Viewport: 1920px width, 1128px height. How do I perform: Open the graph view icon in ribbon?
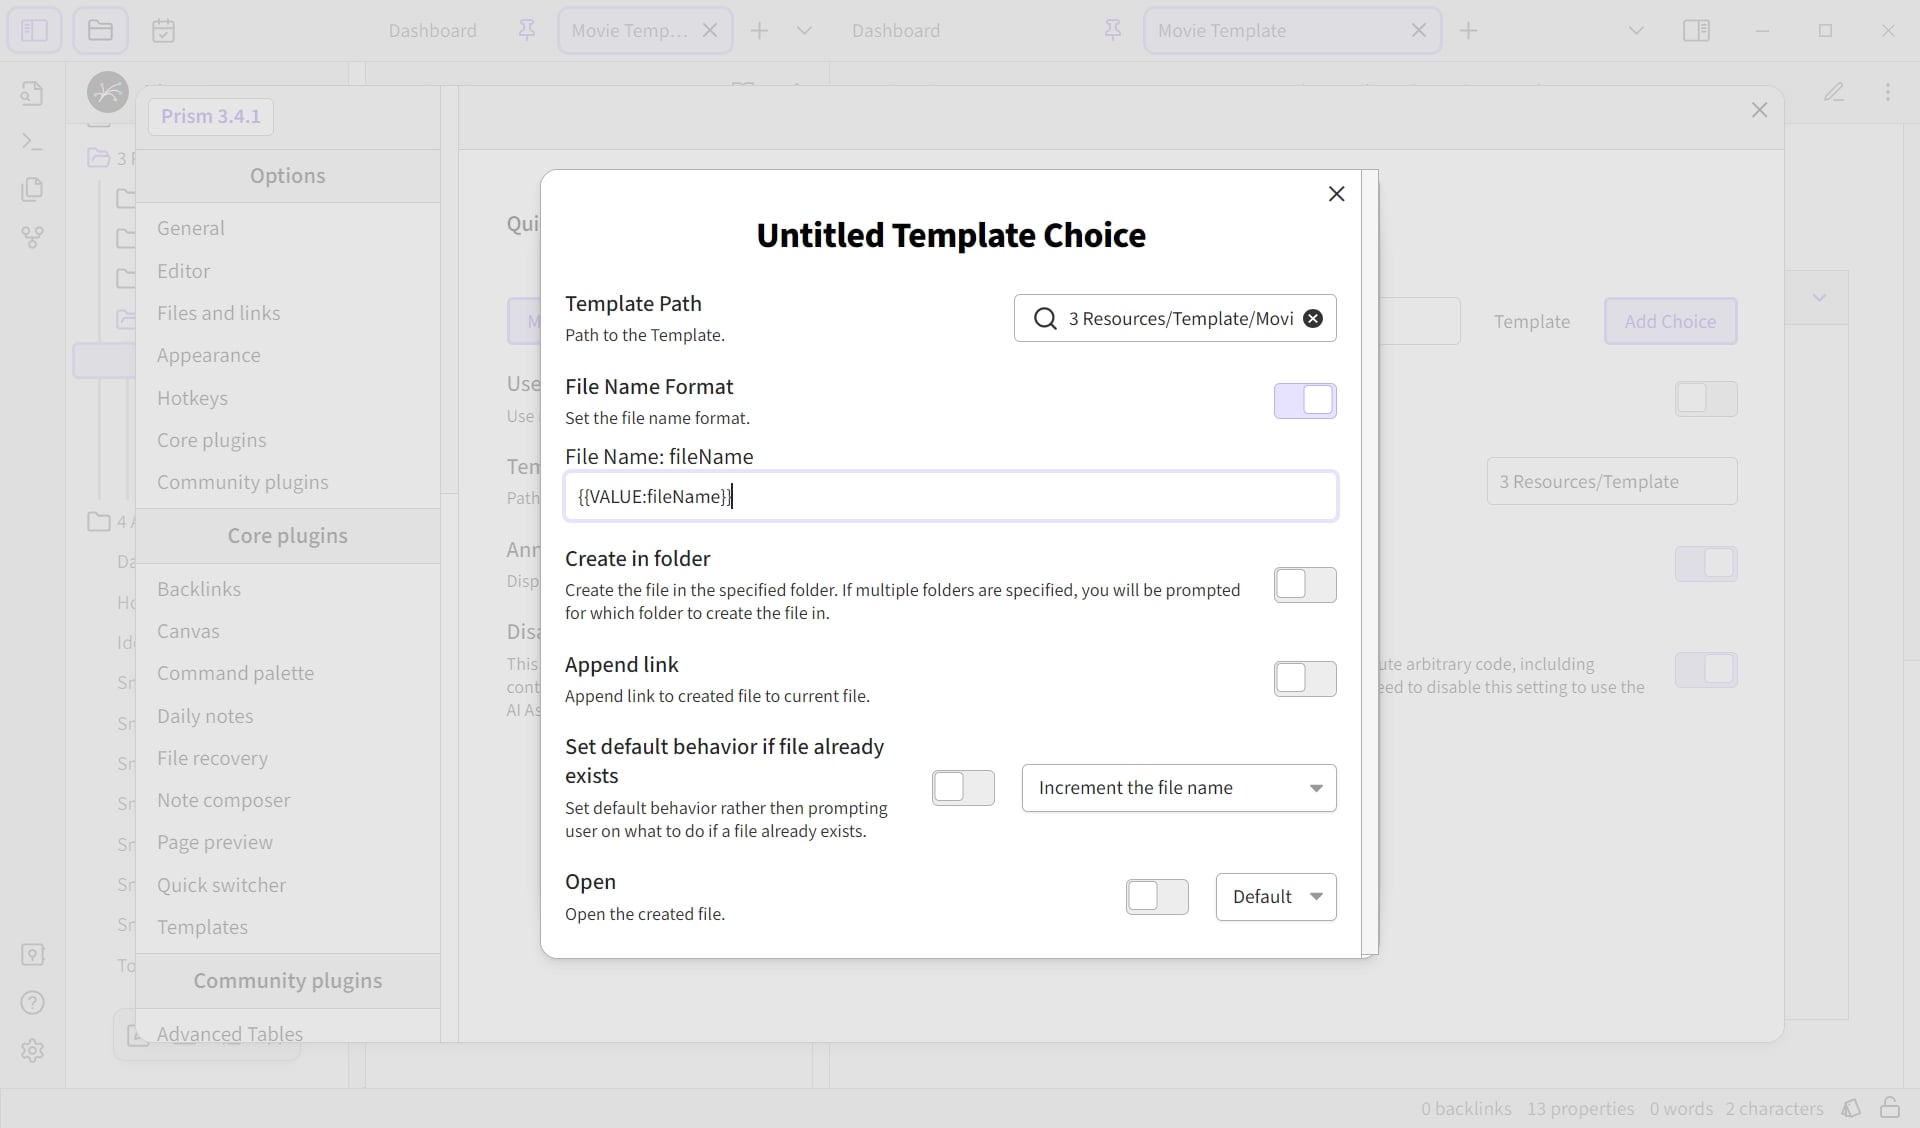[x=32, y=238]
